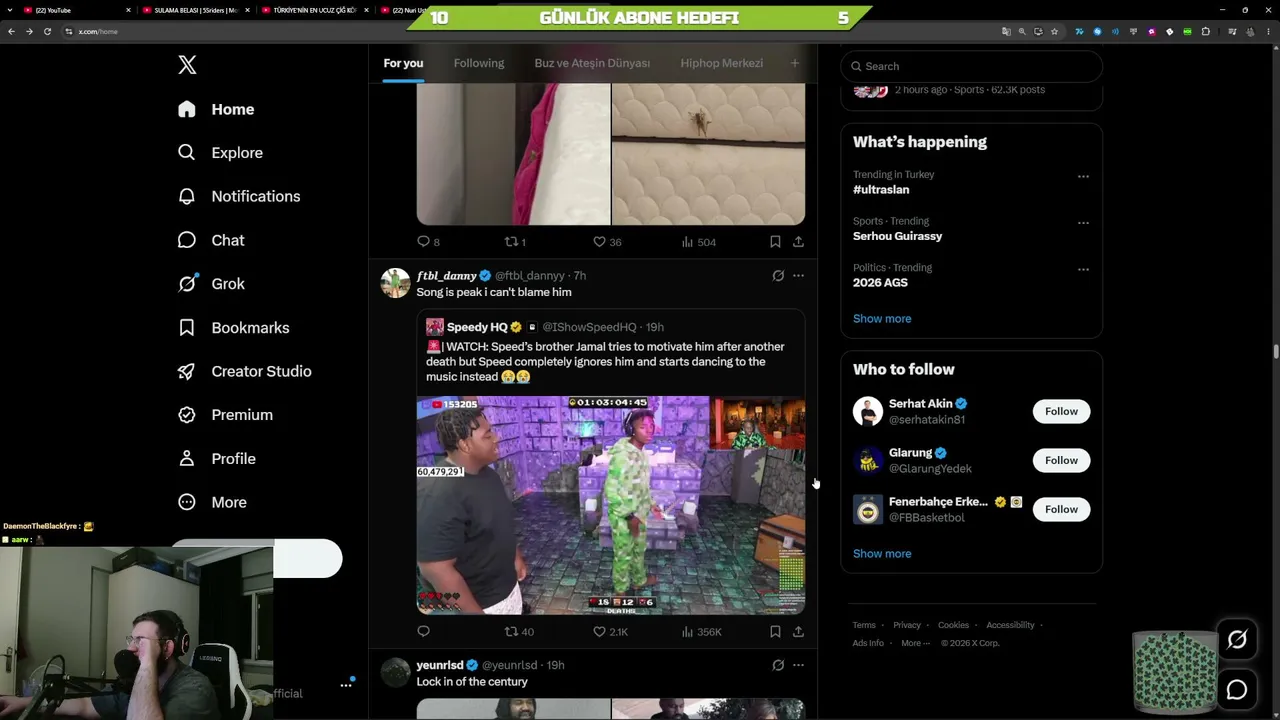Repost the post with 40 reposts
Viewport: 1280px width, 720px height.
519,632
